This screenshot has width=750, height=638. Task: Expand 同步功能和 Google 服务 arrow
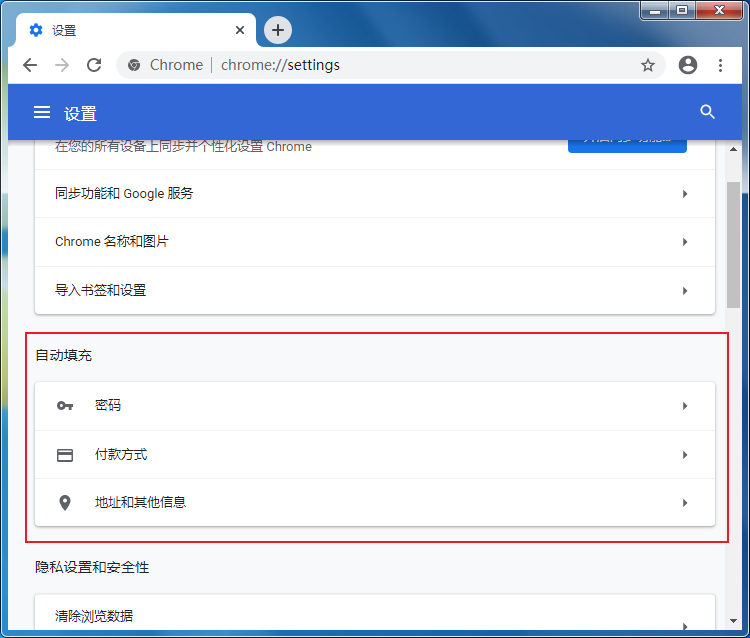coord(685,194)
